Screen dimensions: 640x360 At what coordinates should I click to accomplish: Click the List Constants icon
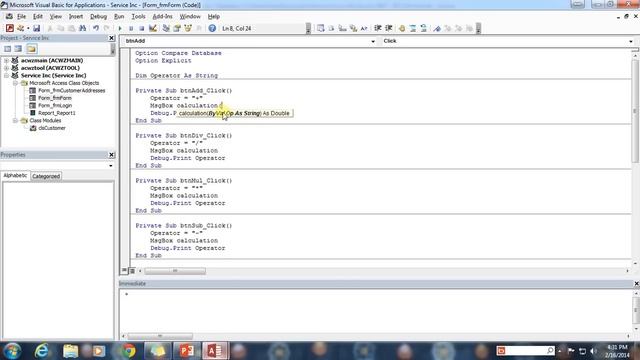coord(331,28)
